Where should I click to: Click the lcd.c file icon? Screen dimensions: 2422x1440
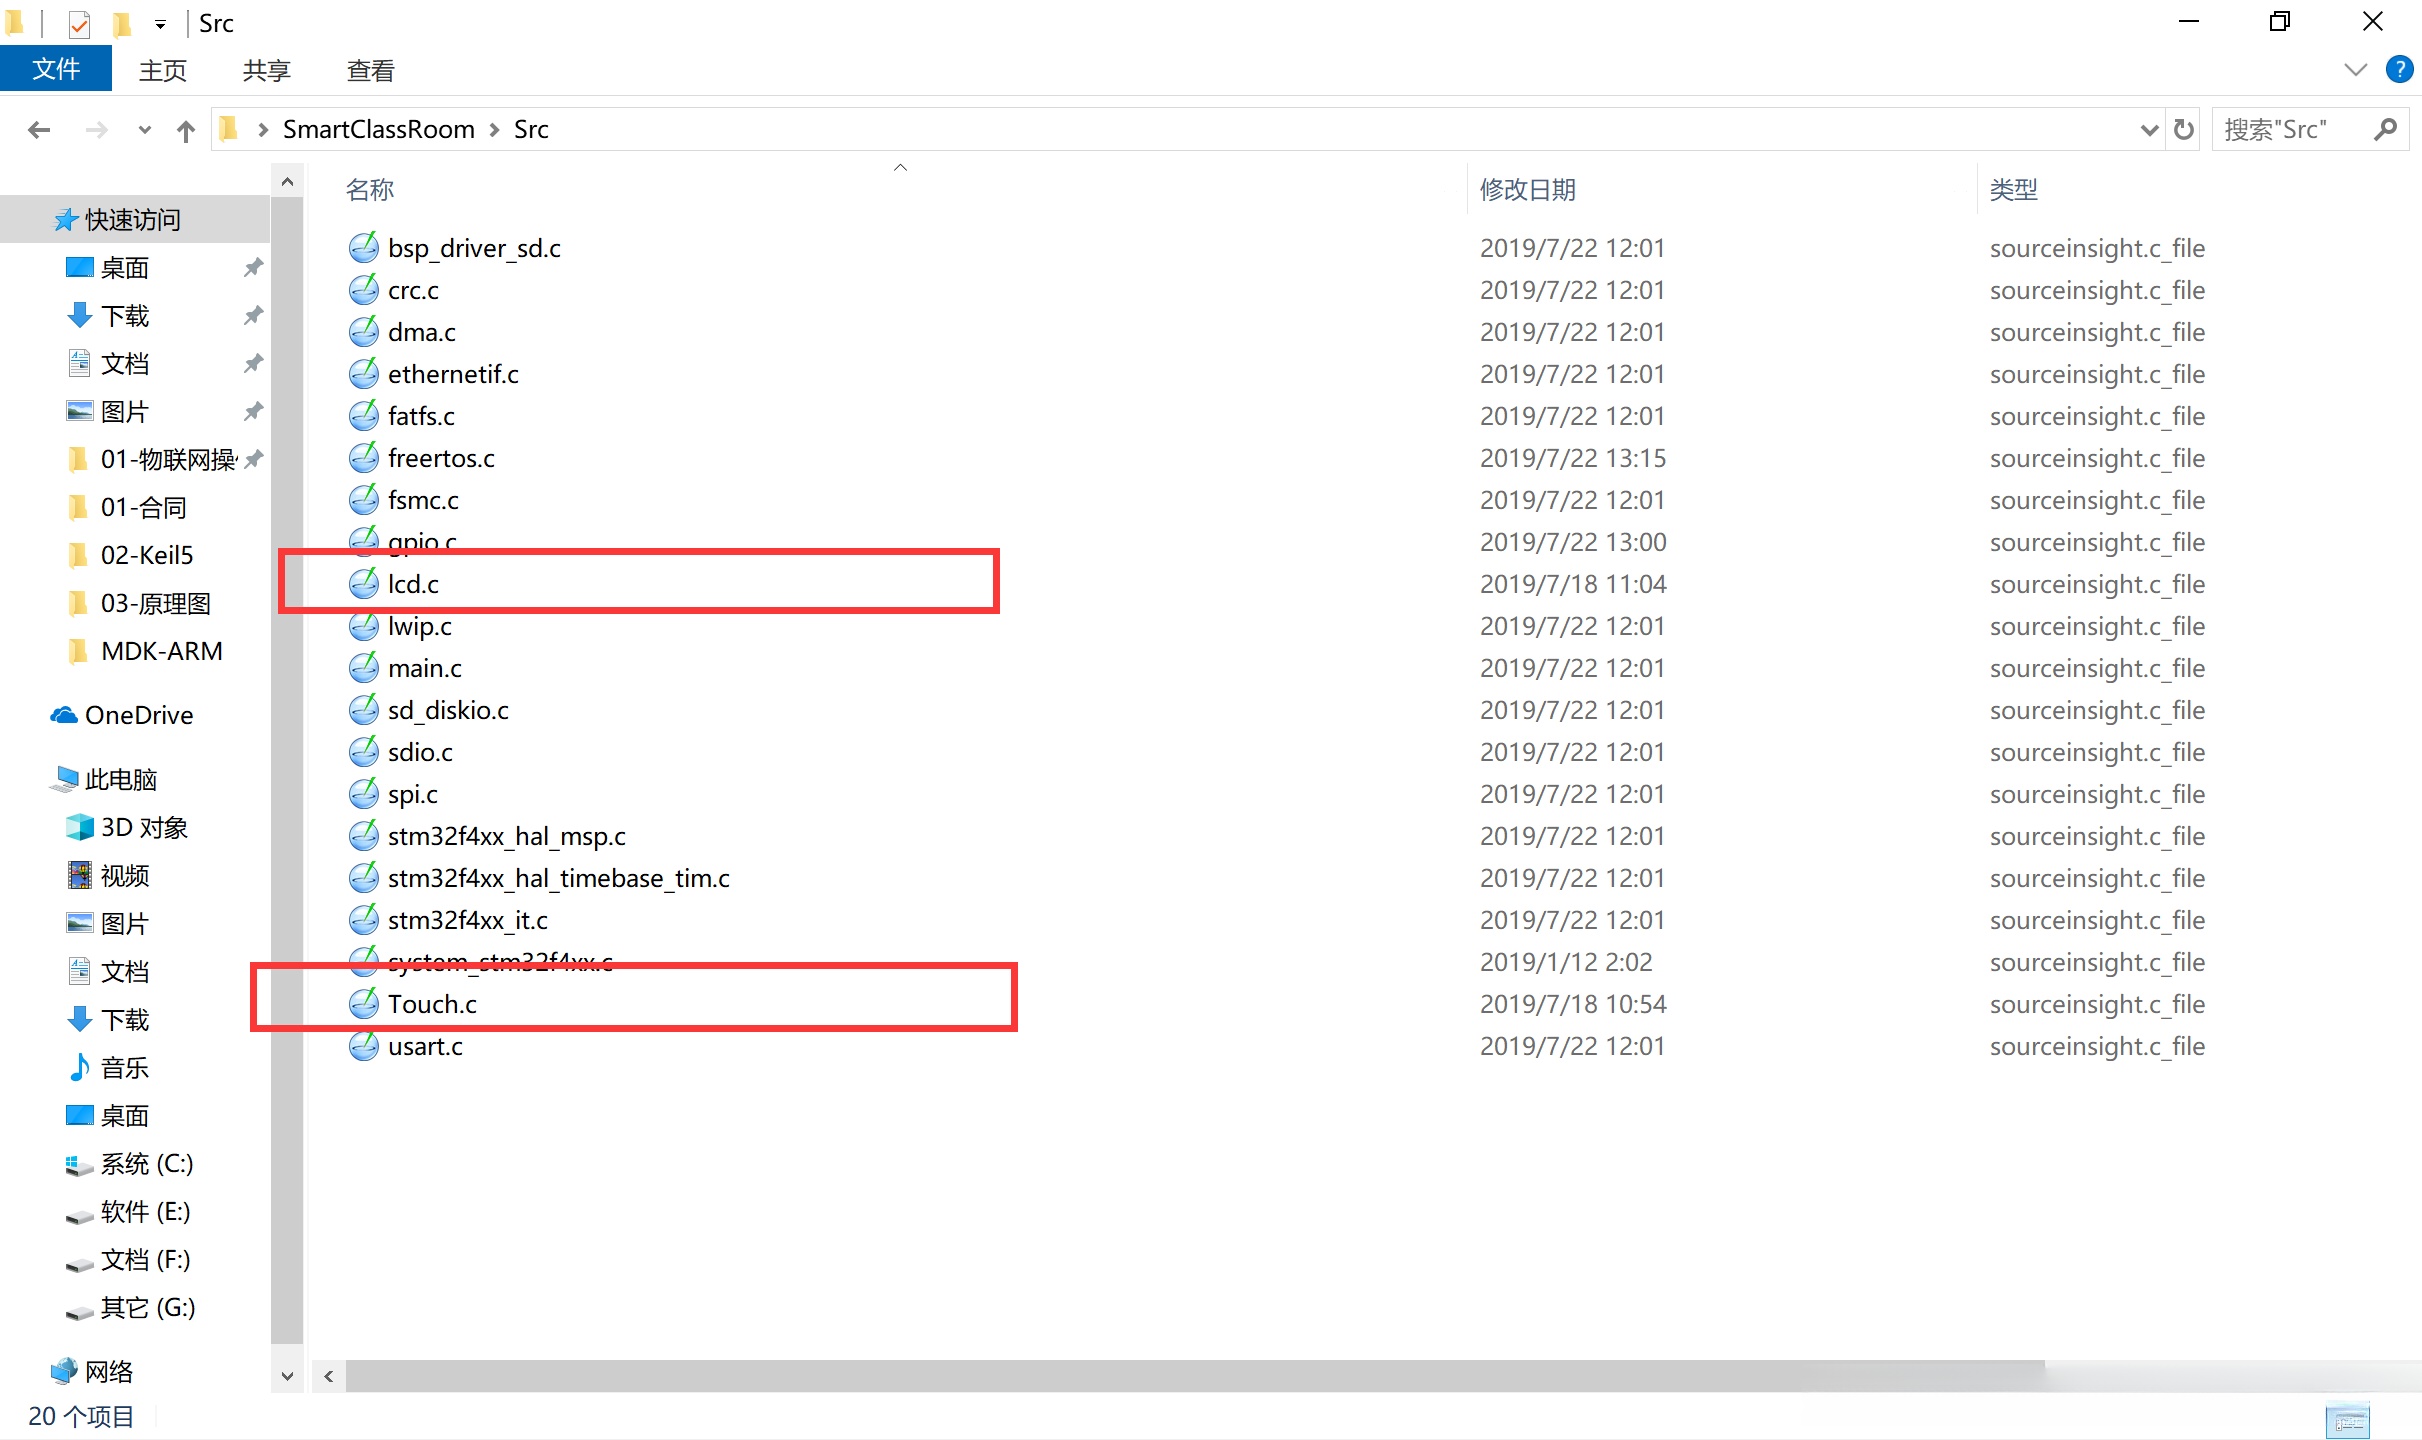coord(363,584)
